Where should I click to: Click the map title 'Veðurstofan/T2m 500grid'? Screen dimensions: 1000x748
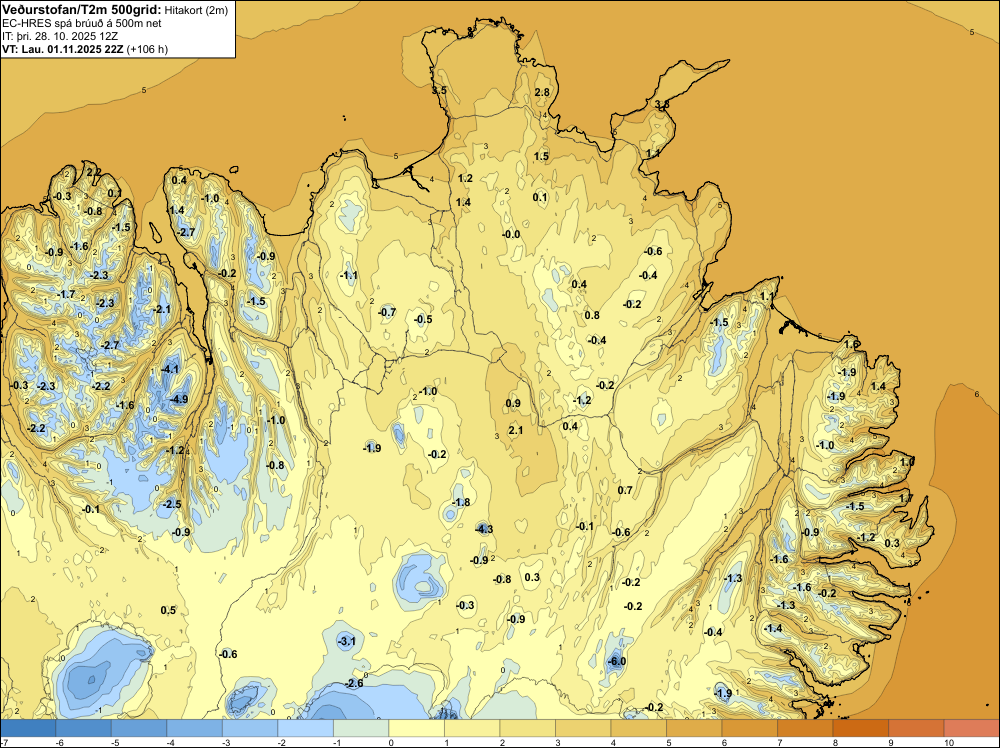tap(82, 10)
